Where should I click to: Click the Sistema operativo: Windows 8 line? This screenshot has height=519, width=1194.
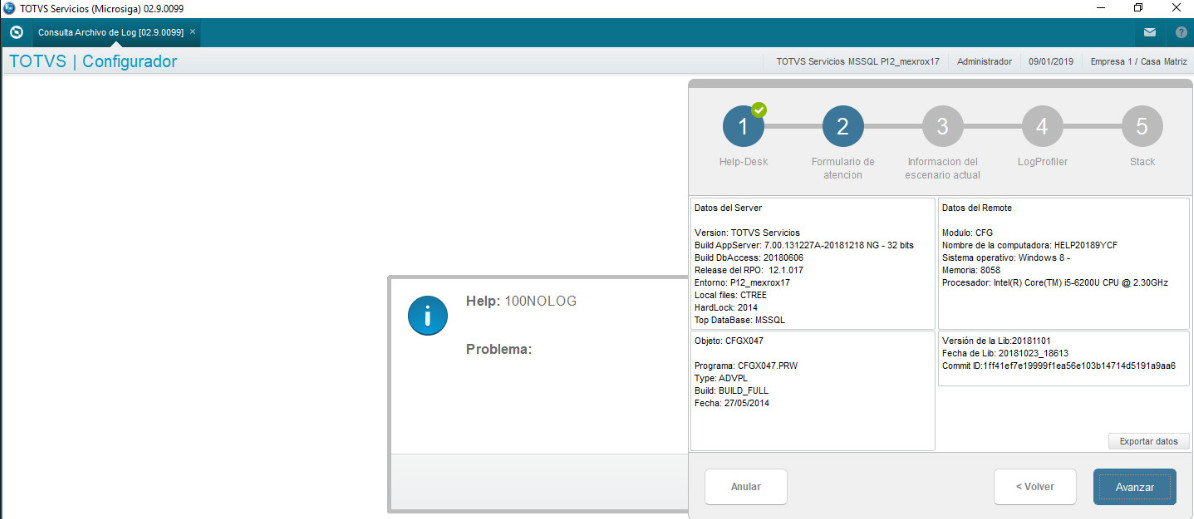[x=1006, y=257]
